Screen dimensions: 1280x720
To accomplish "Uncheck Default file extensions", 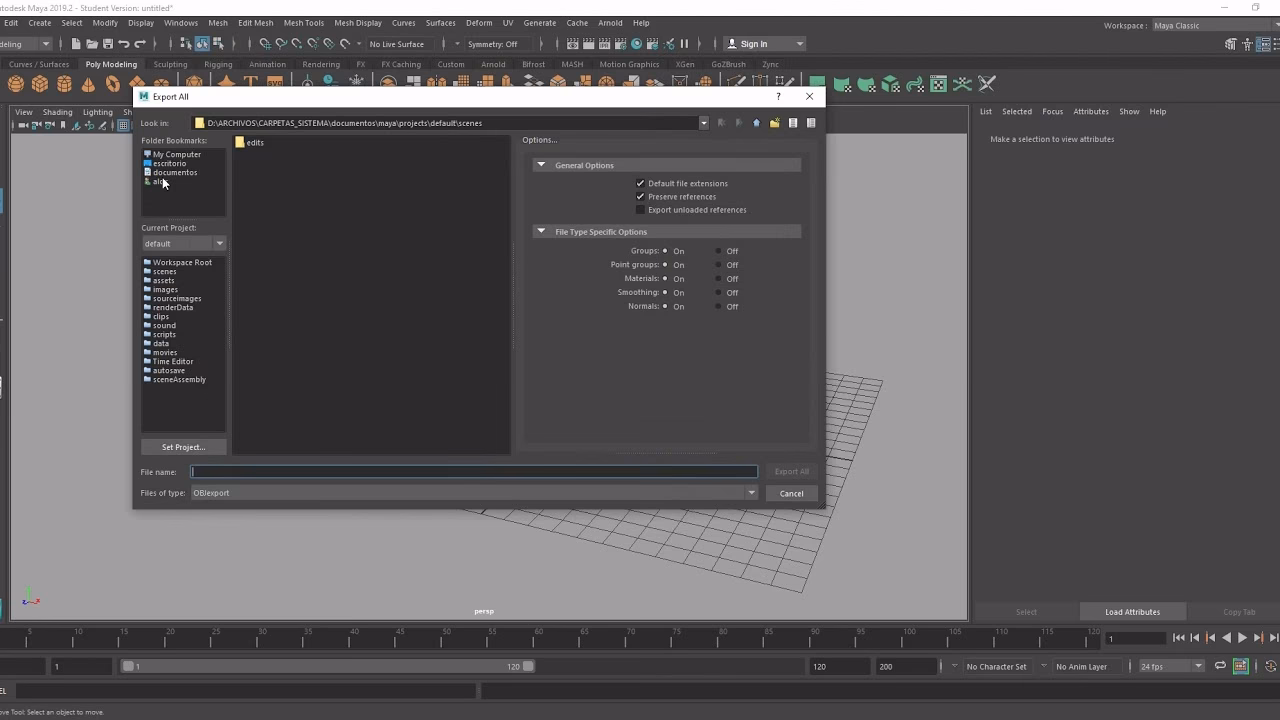I will (x=640, y=184).
